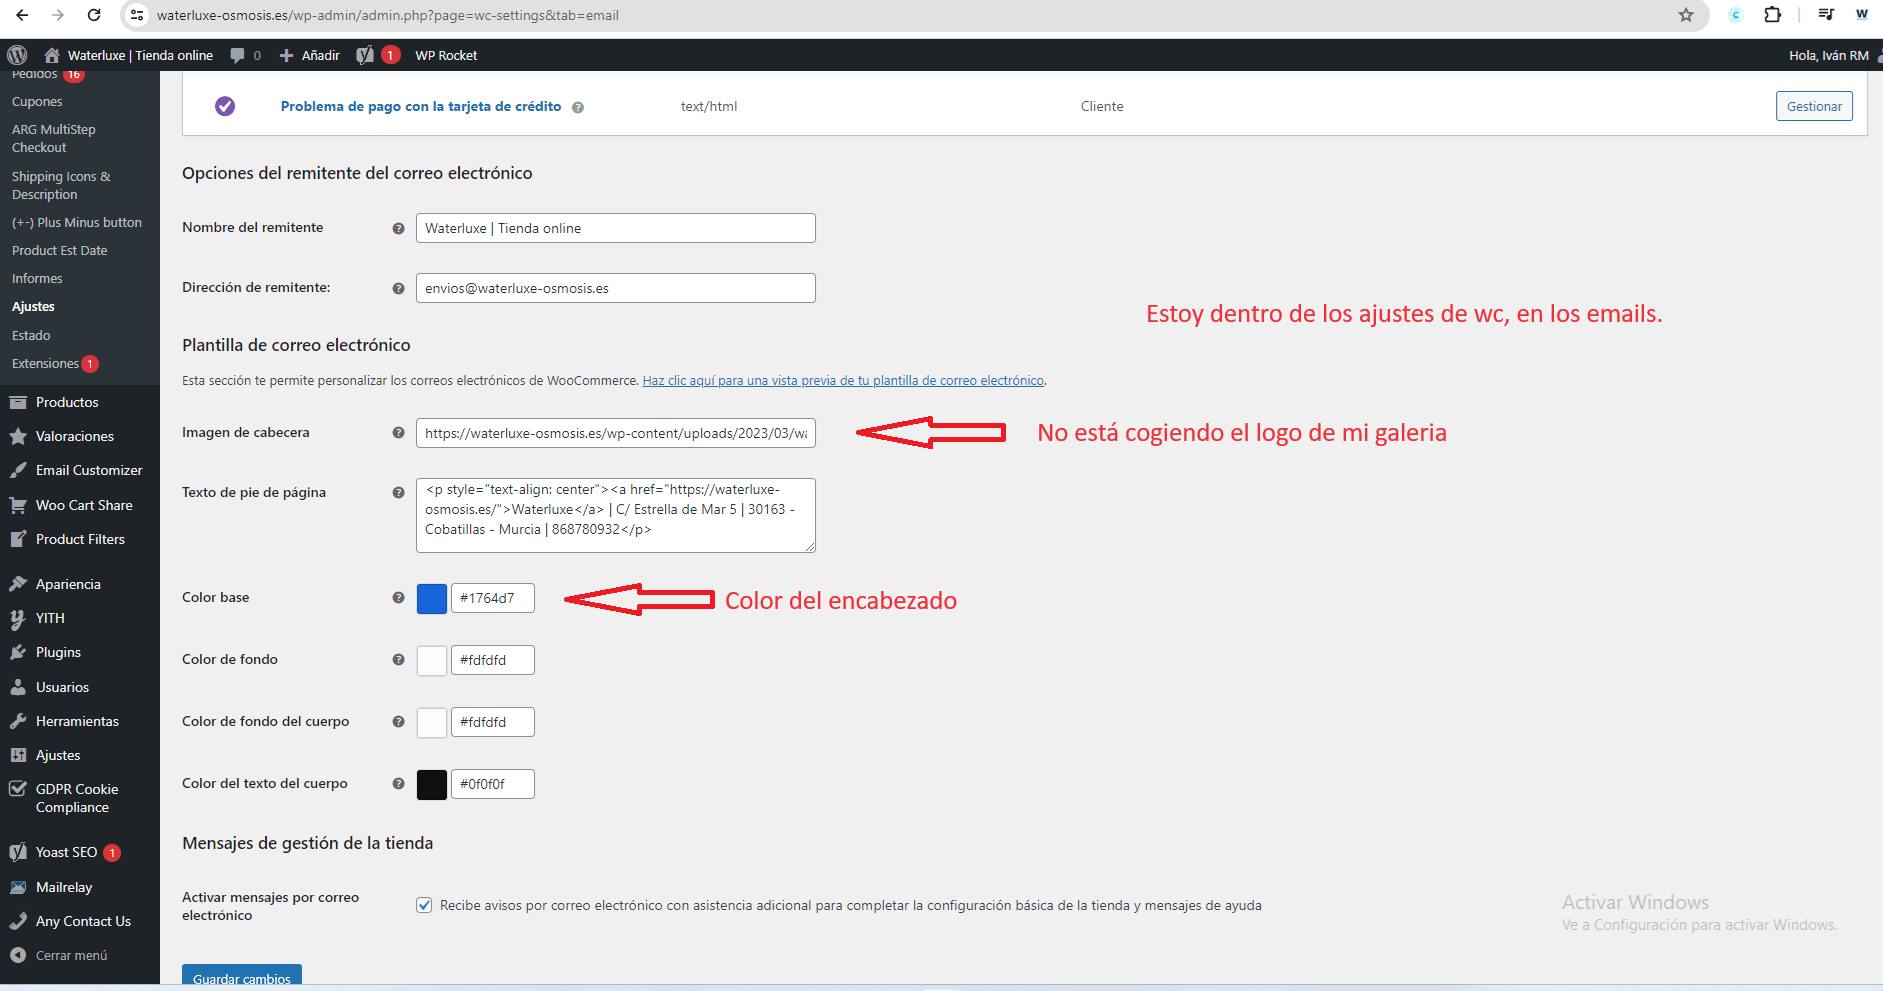Click the browser forward arrow
1883x991 pixels.
57,15
